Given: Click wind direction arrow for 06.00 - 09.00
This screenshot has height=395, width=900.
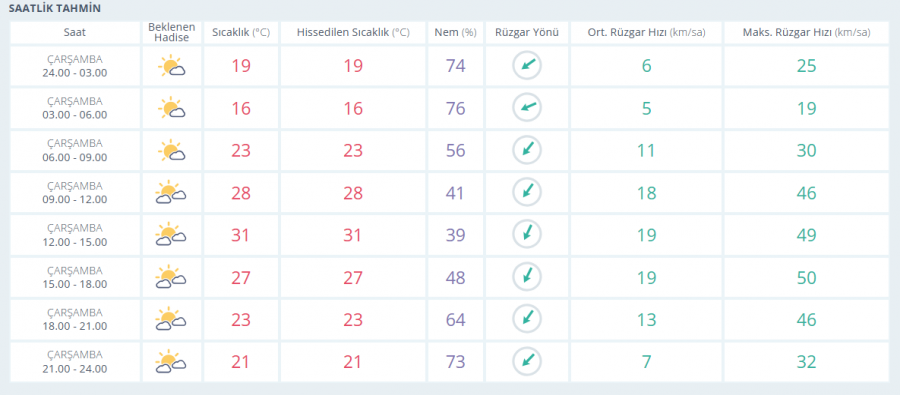Looking at the screenshot, I should click(527, 150).
